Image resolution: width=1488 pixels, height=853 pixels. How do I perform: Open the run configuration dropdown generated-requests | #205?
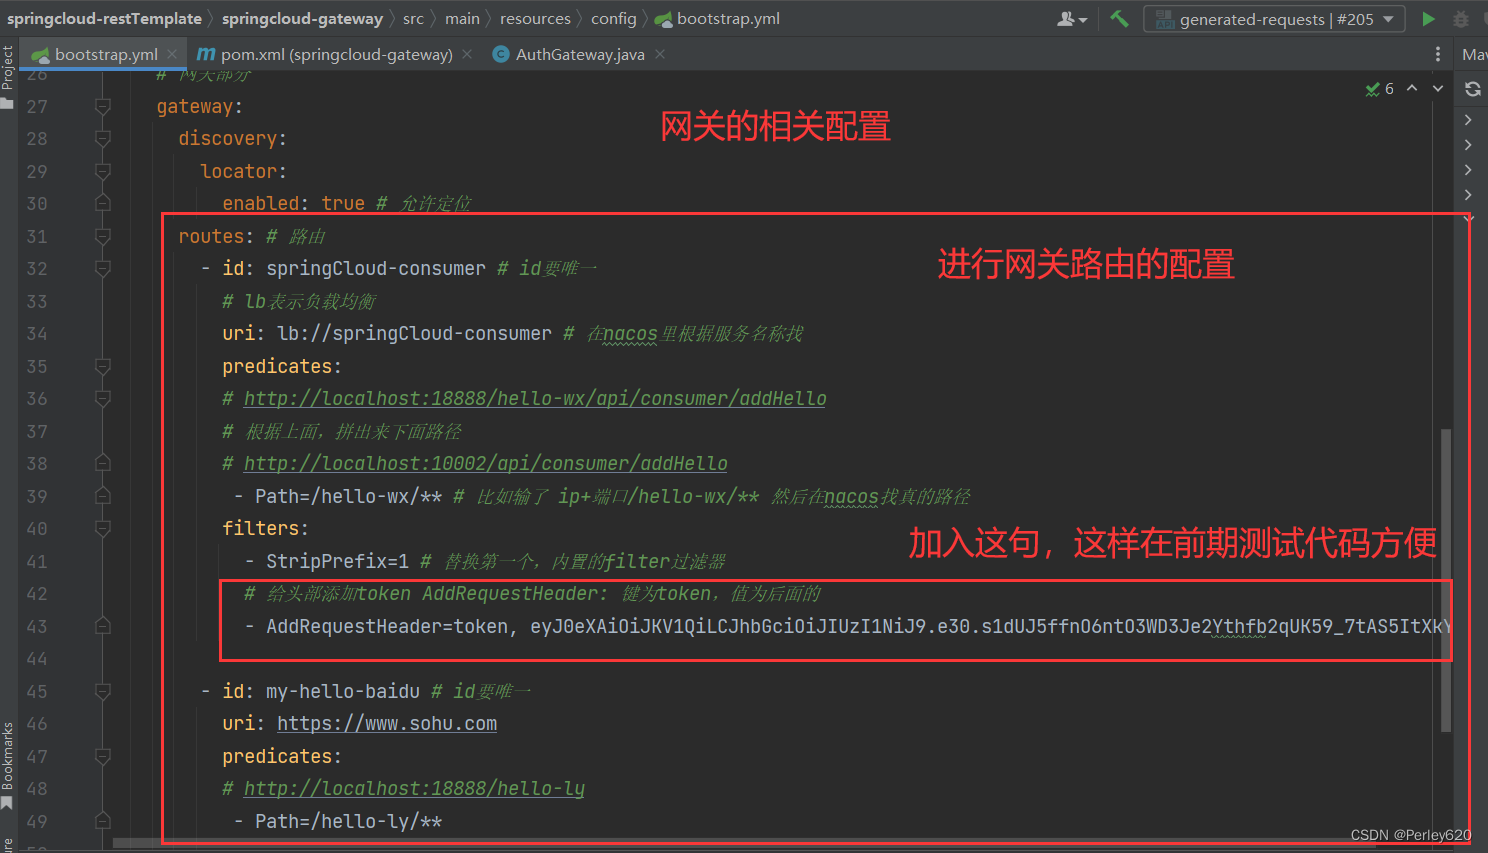tap(1275, 19)
